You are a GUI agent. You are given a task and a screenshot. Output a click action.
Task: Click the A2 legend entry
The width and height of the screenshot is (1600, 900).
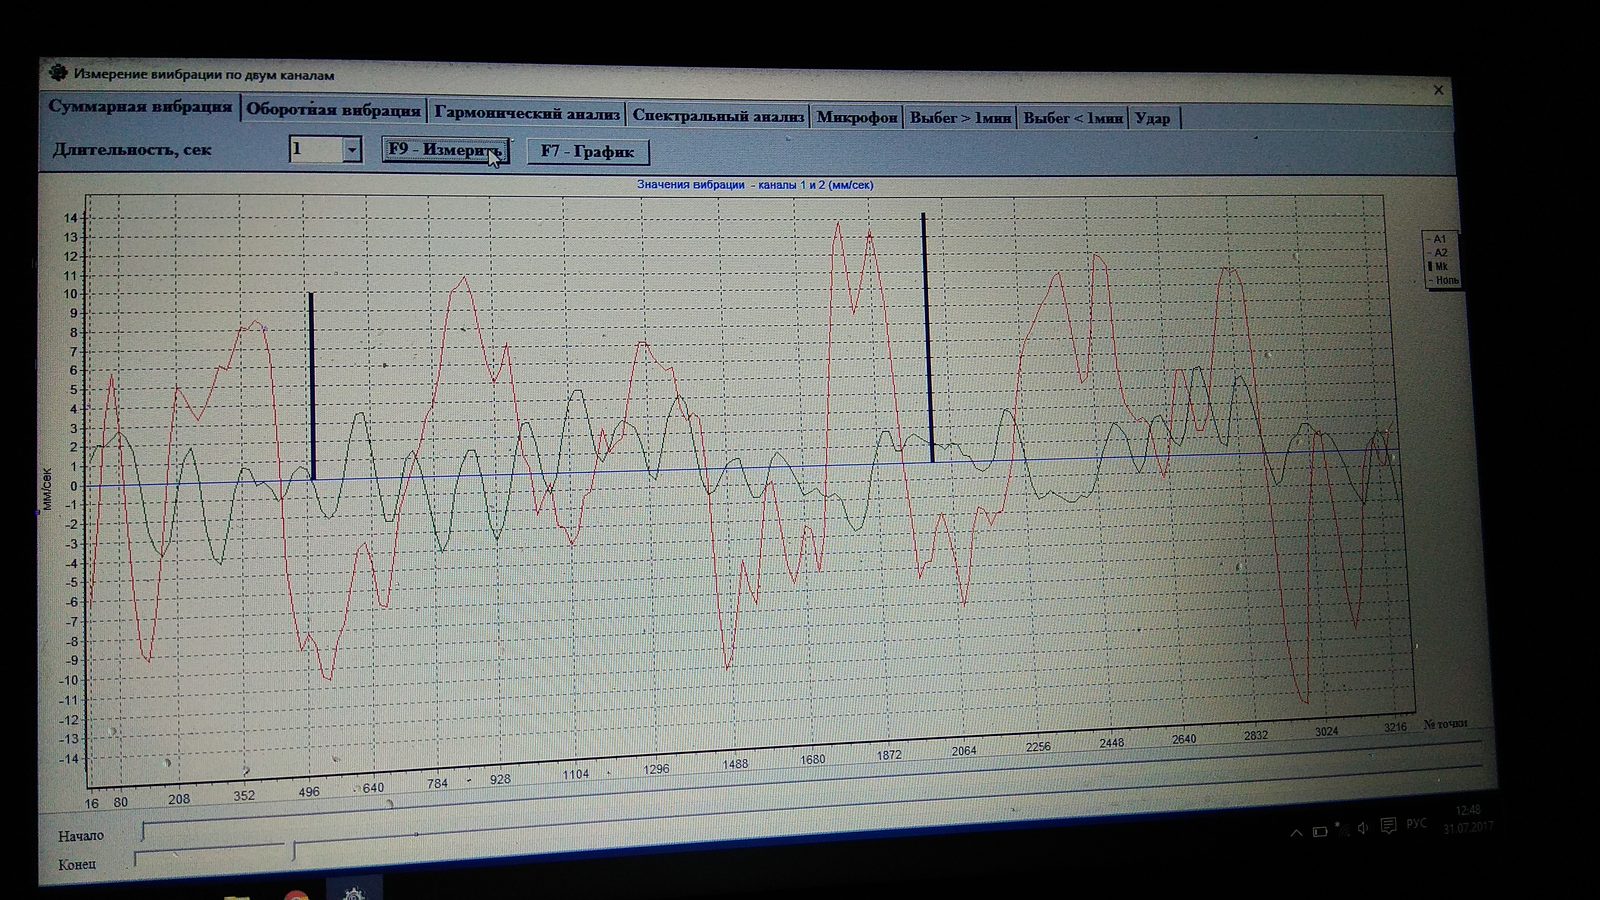click(1439, 253)
